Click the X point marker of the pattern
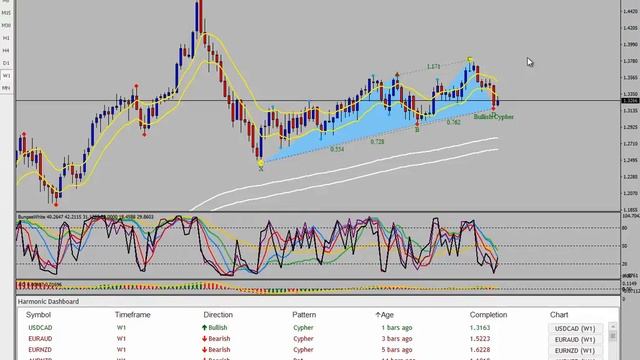 tap(261, 164)
